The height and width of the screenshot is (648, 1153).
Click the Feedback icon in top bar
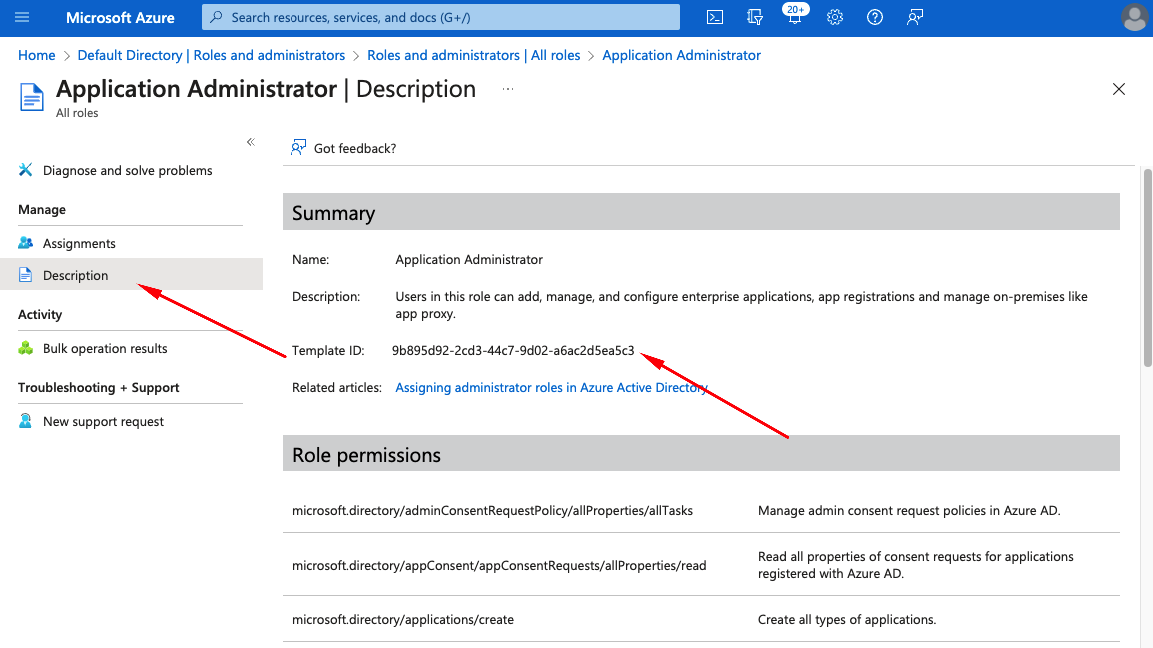tap(915, 17)
